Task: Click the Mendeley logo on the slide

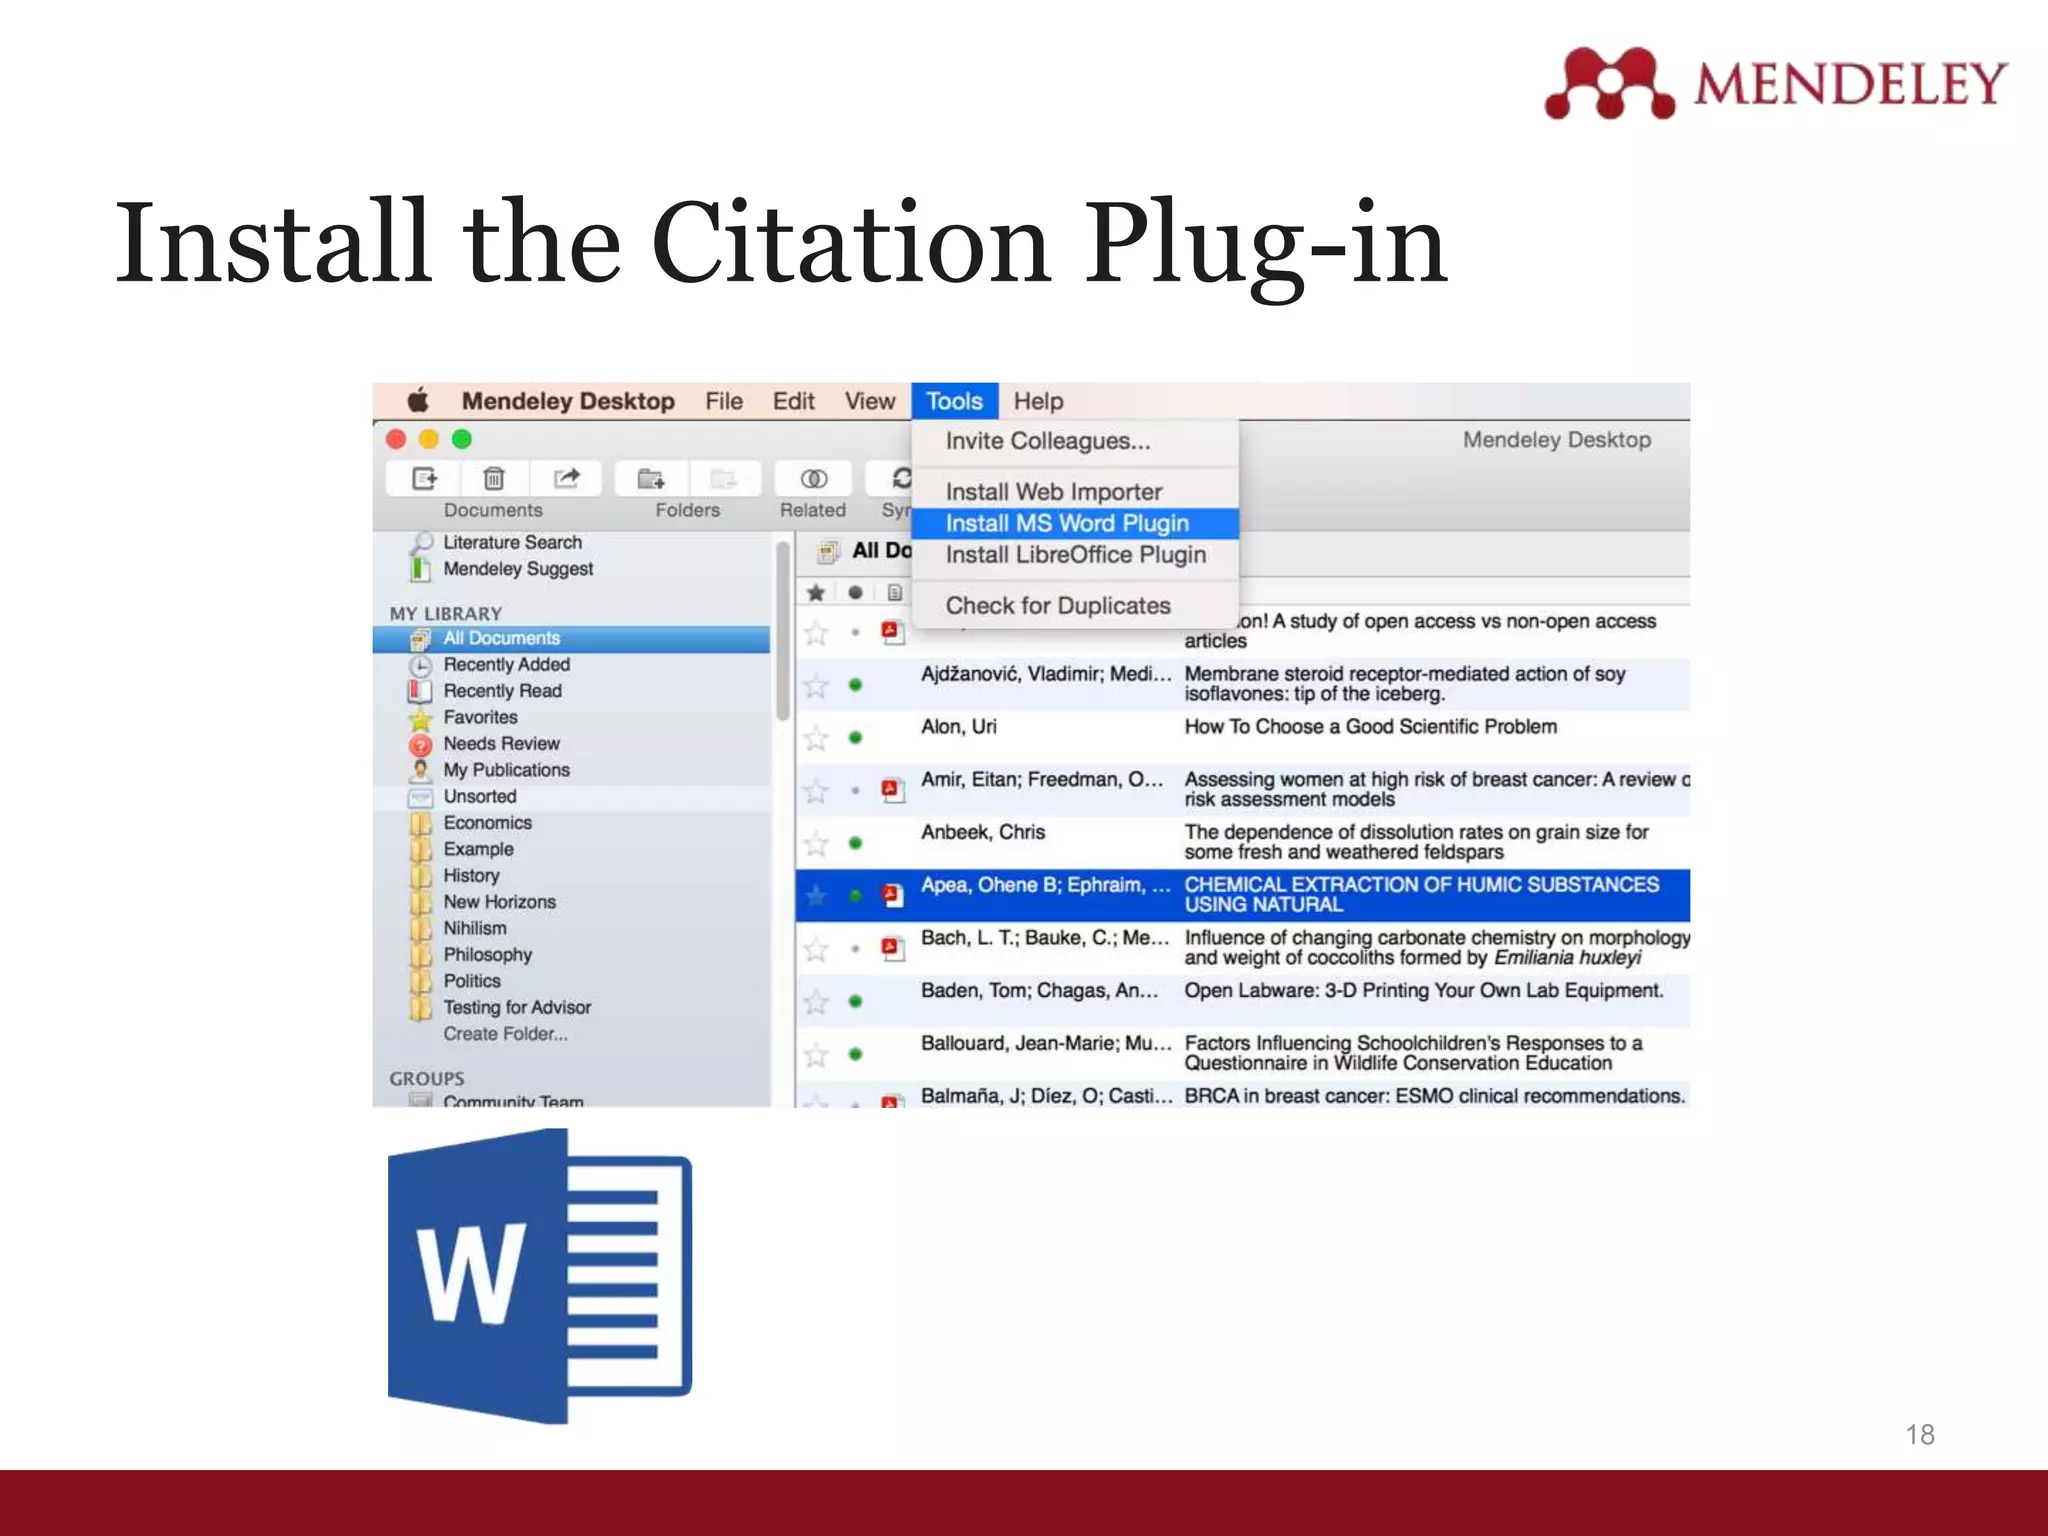Action: click(x=1775, y=83)
